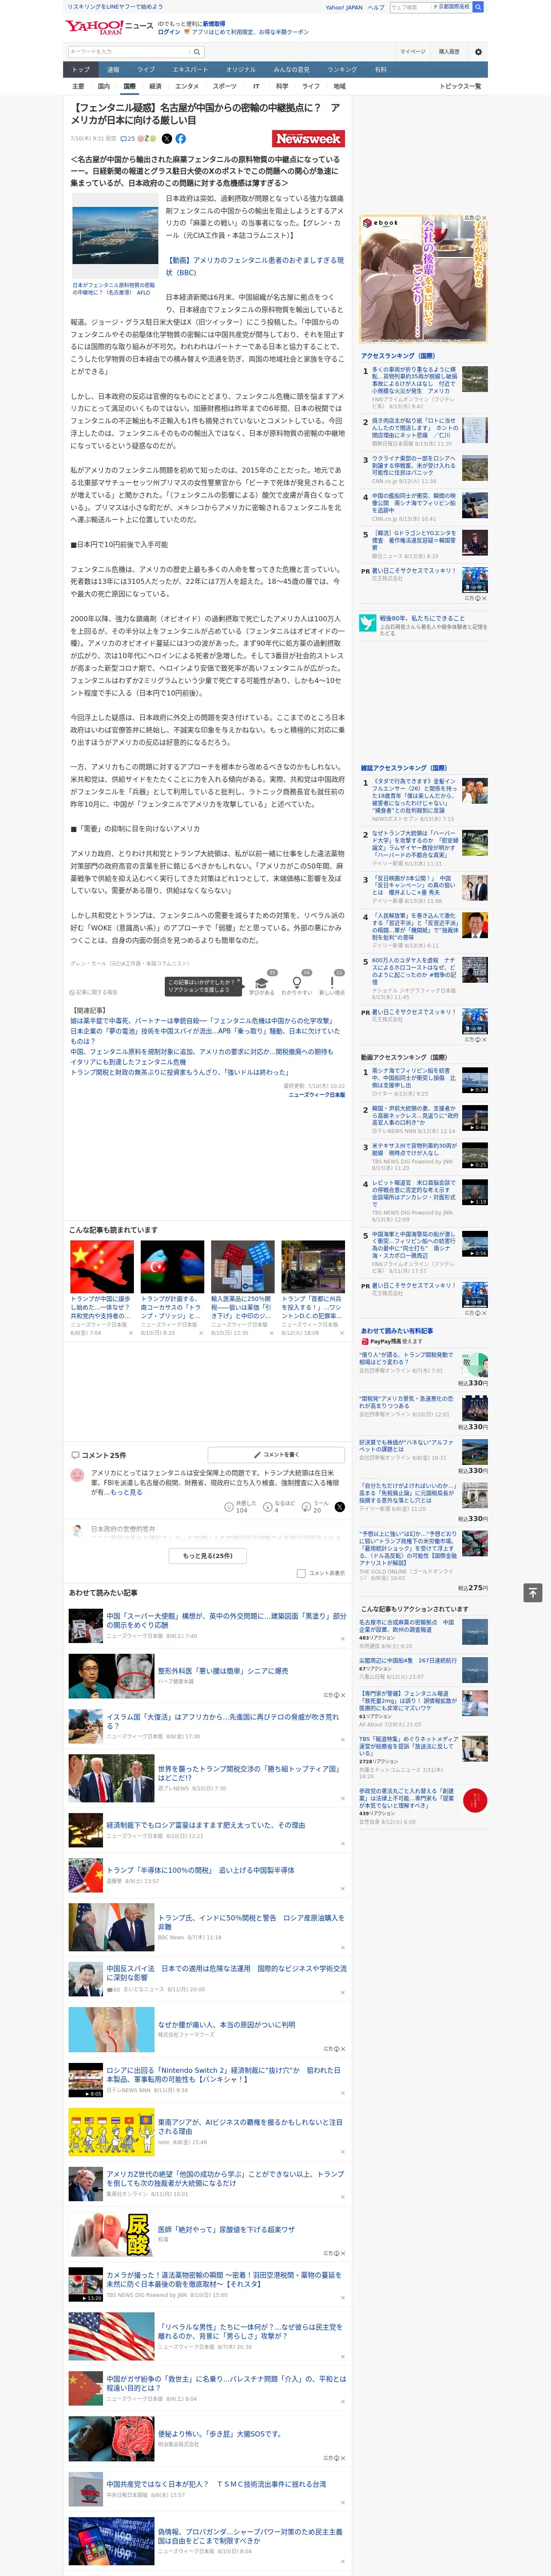Click もっと見る(25件) comments button
Viewport: 551px width, 2576px height.
(x=208, y=1555)
